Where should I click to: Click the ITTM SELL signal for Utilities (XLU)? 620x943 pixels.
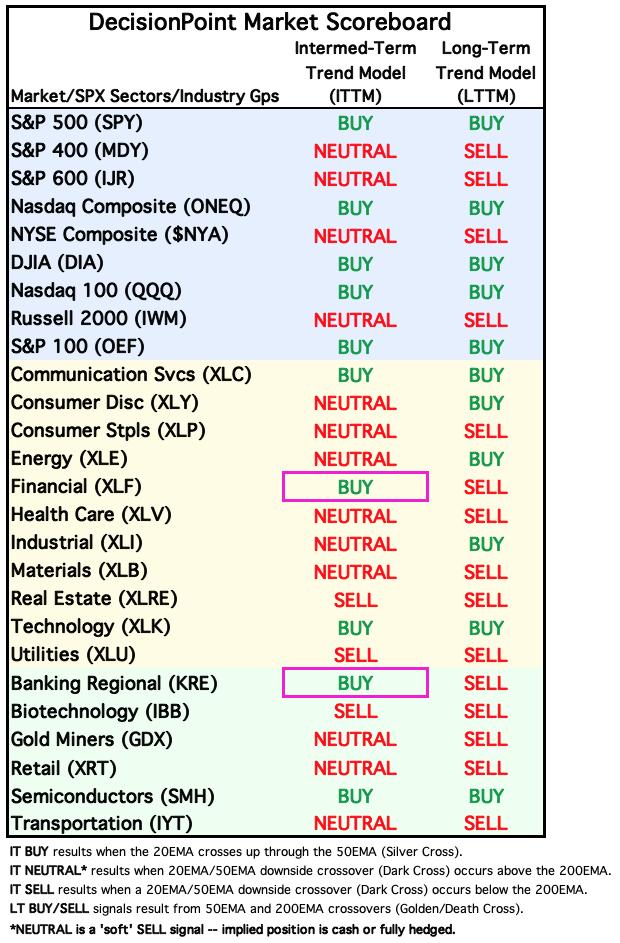pos(355,655)
